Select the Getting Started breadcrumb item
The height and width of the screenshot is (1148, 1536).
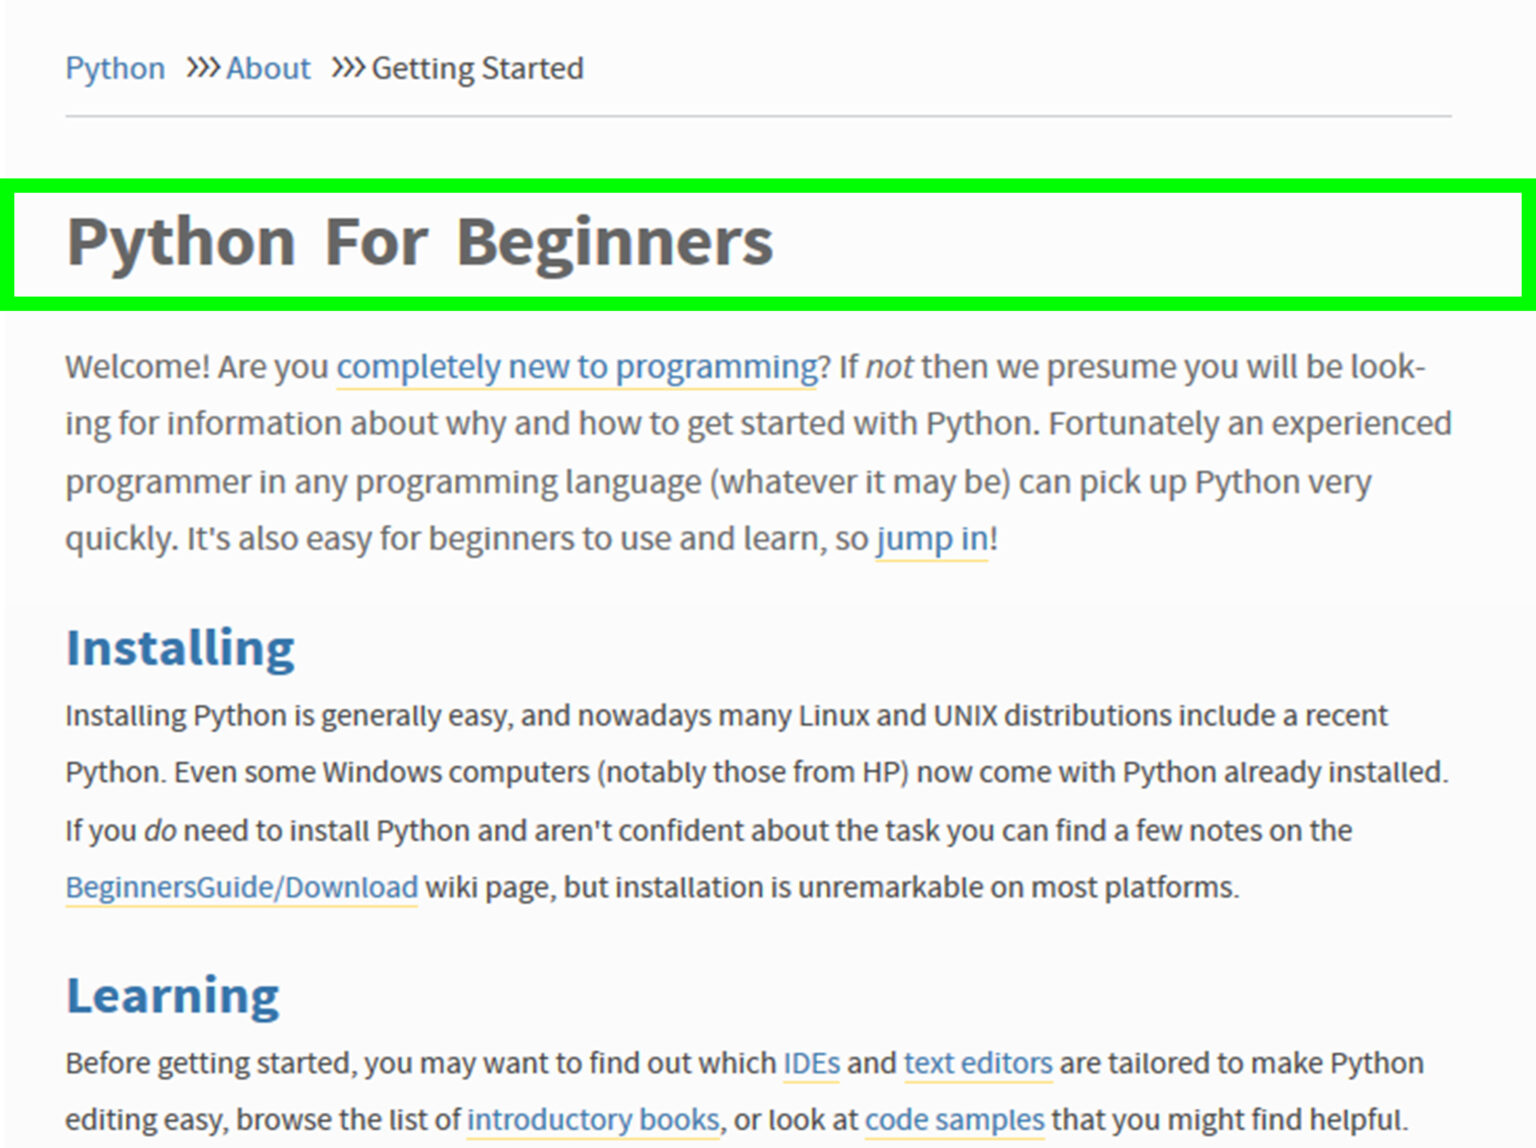(477, 68)
